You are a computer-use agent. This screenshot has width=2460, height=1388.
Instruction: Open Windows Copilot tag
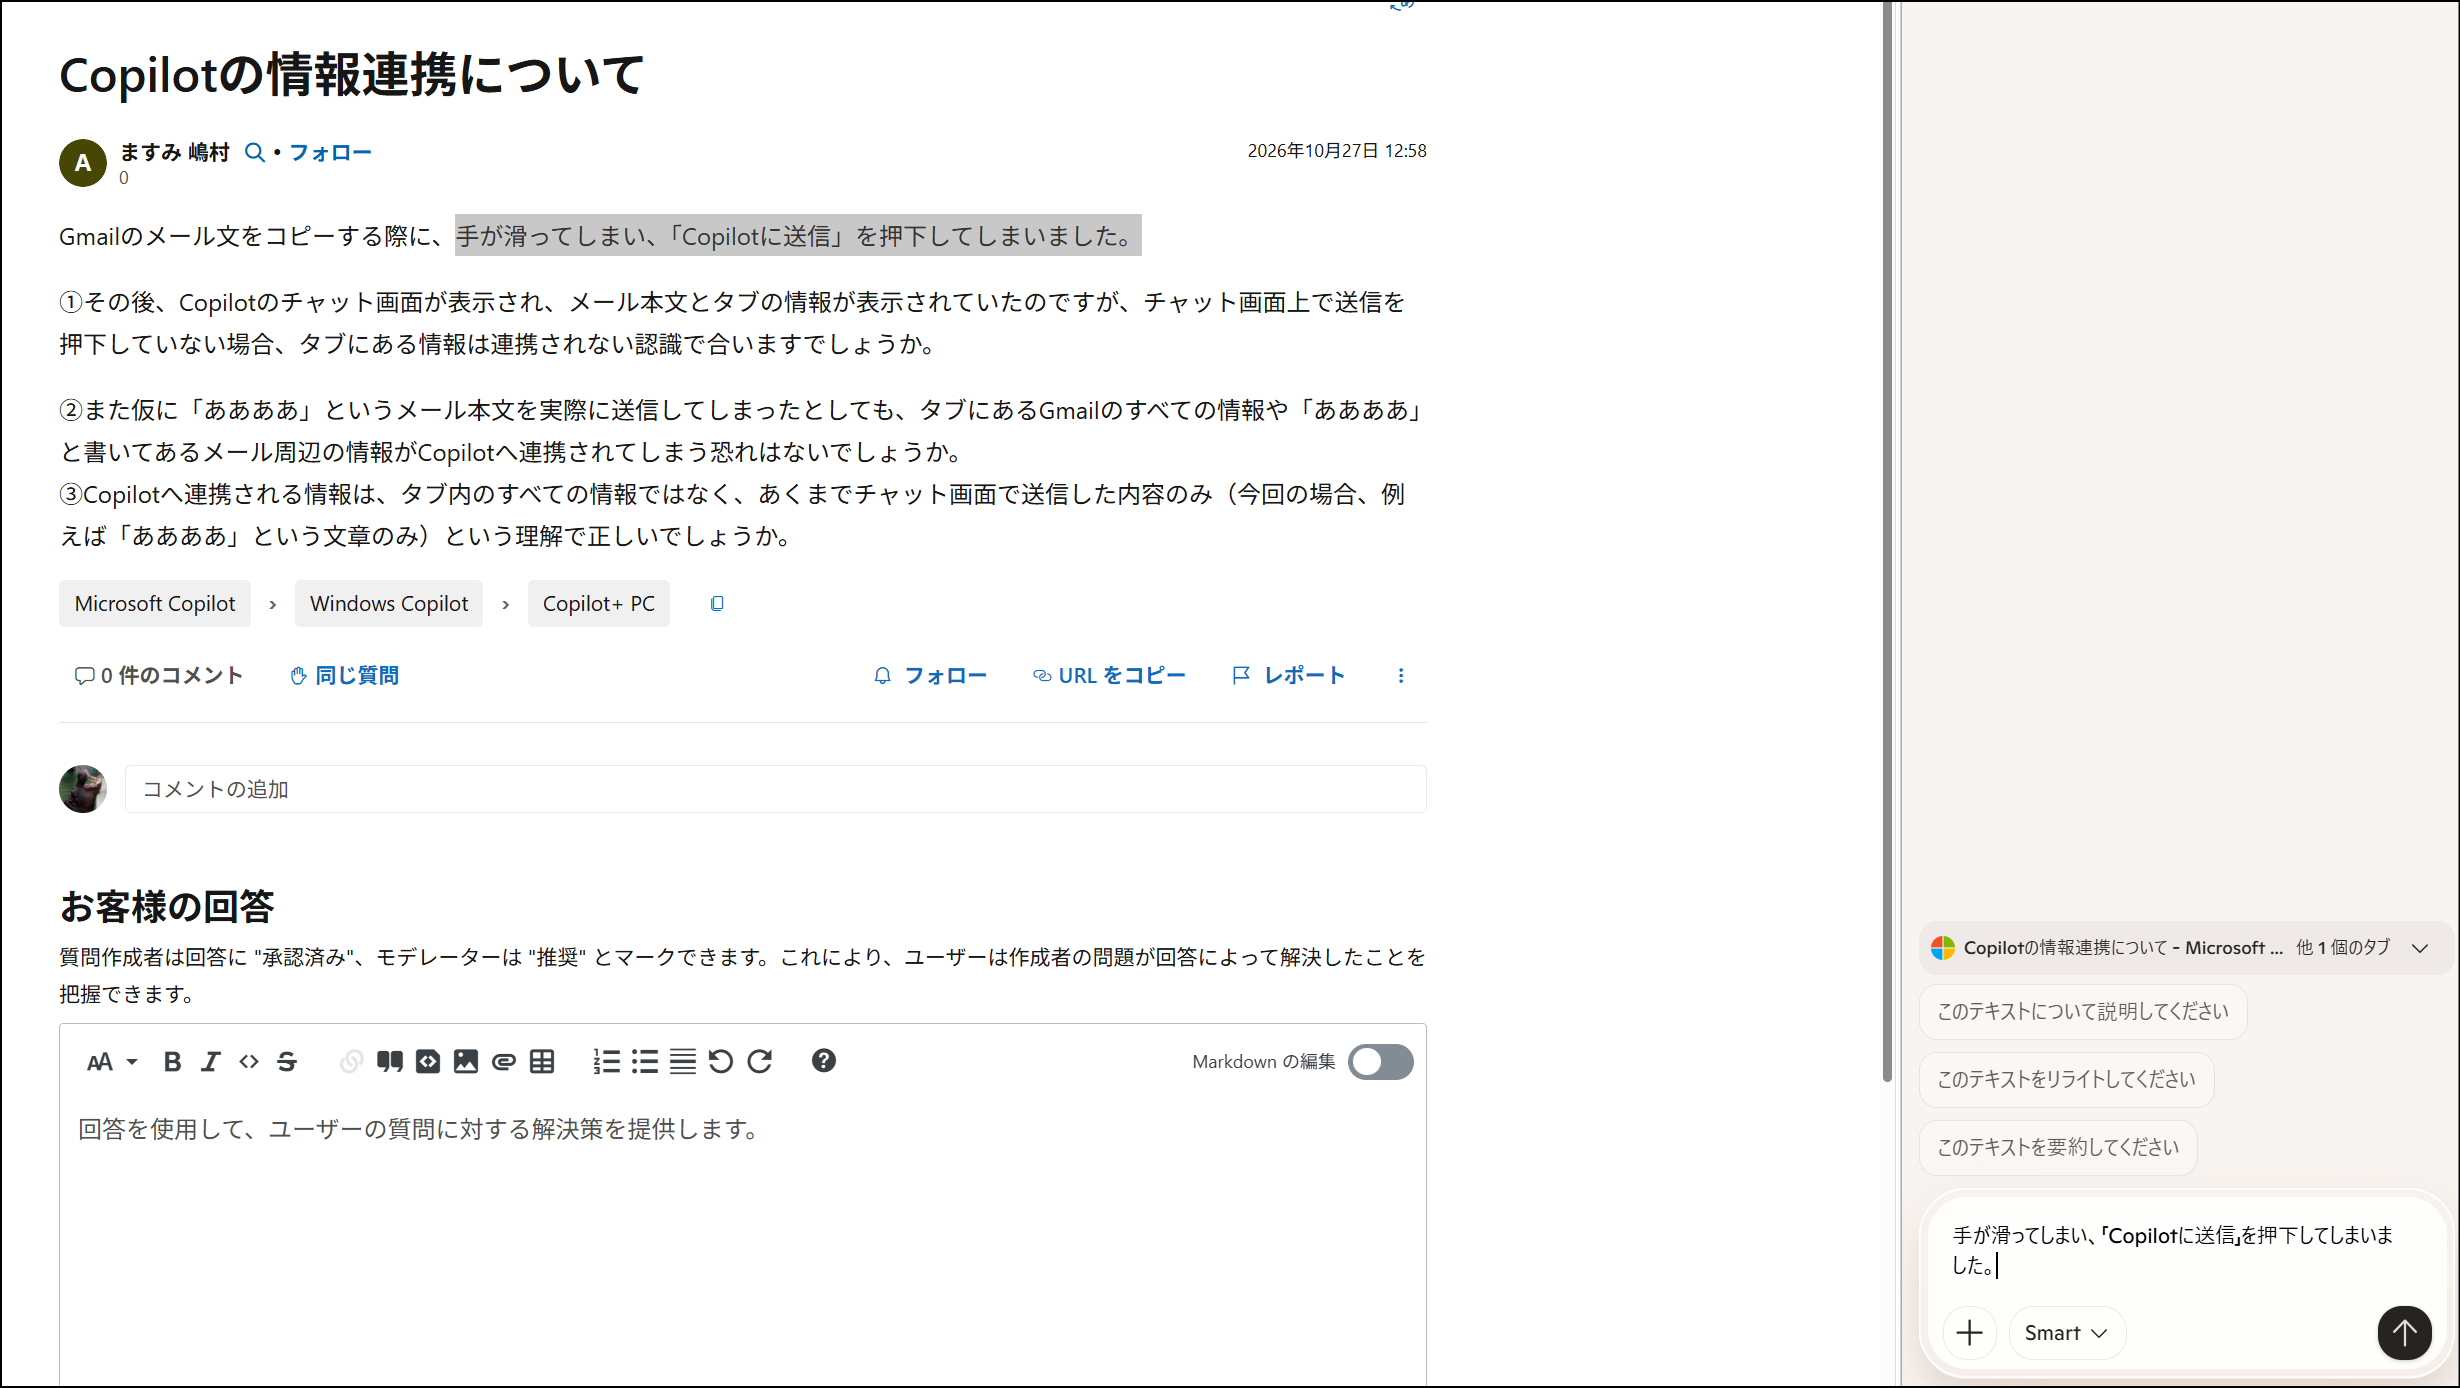[x=389, y=604]
